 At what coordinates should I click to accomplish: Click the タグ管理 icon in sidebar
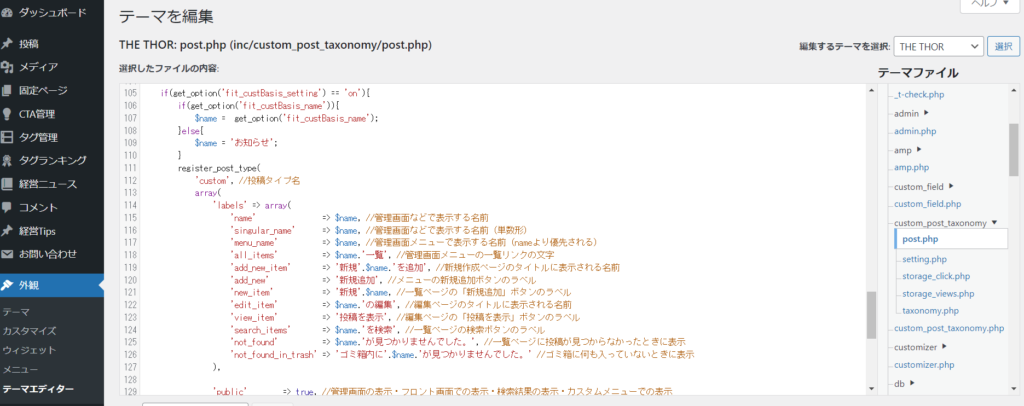[x=8, y=137]
